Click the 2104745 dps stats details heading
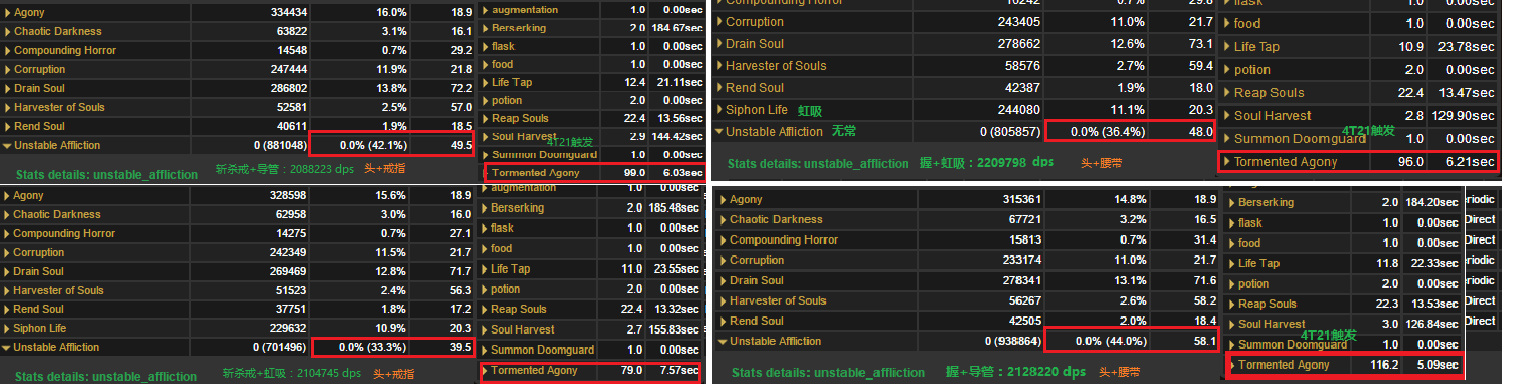The width and height of the screenshot is (1513, 384). tap(291, 373)
